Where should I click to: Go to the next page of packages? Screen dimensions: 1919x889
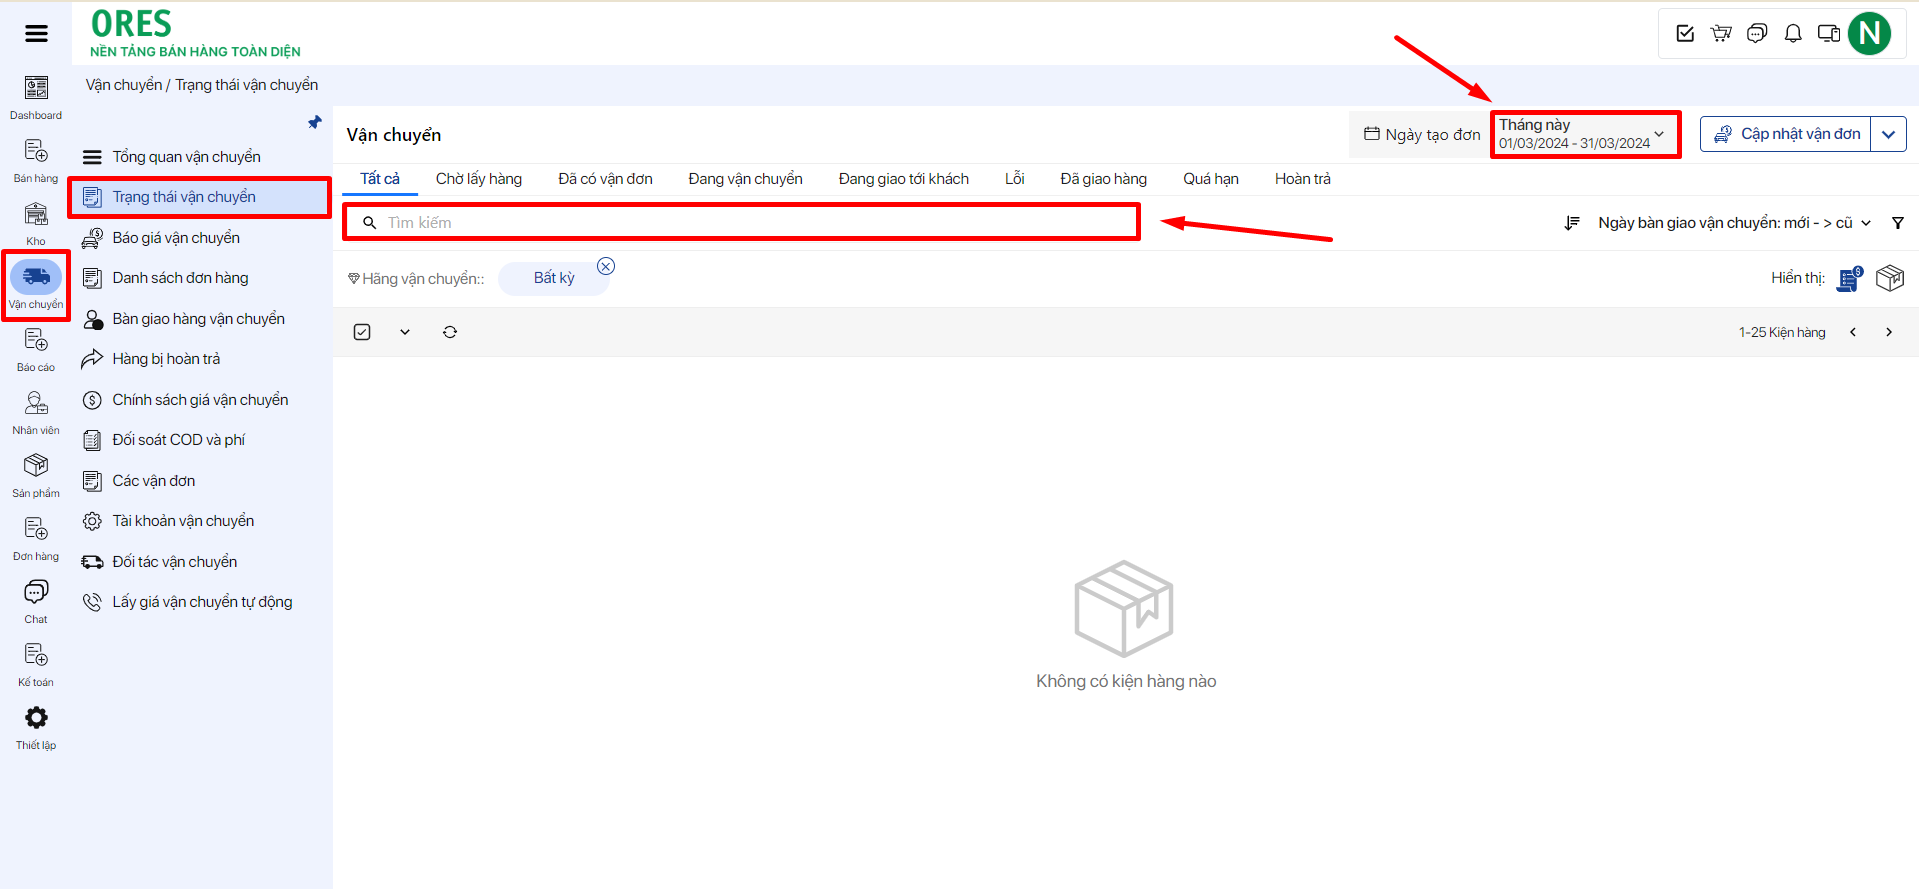pyautogui.click(x=1889, y=332)
